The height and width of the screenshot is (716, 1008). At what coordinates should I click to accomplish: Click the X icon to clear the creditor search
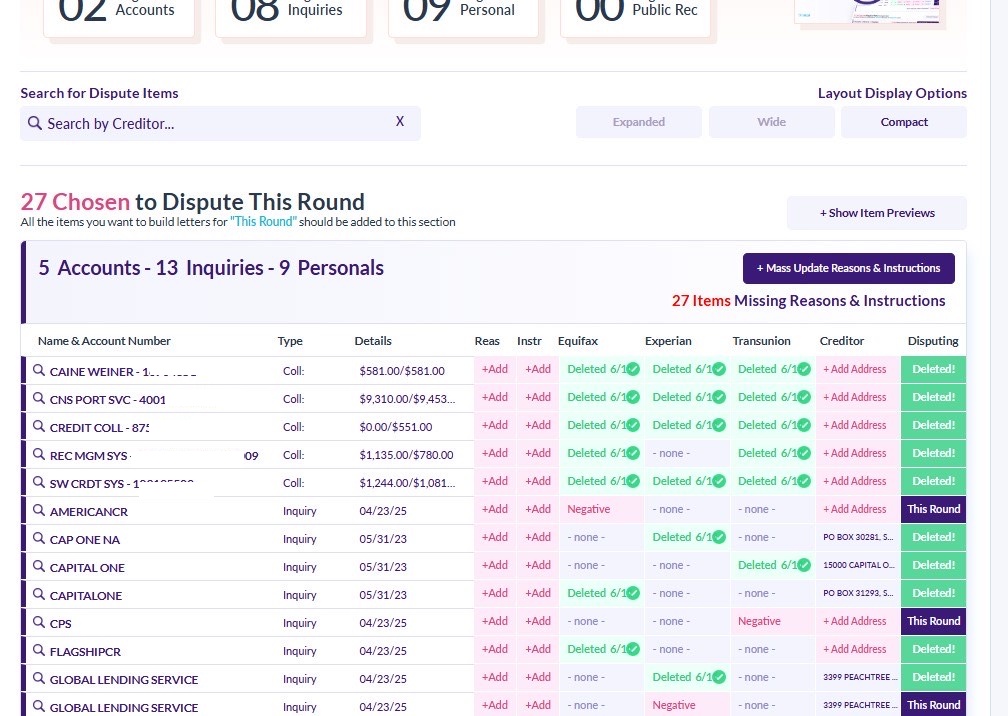click(400, 121)
